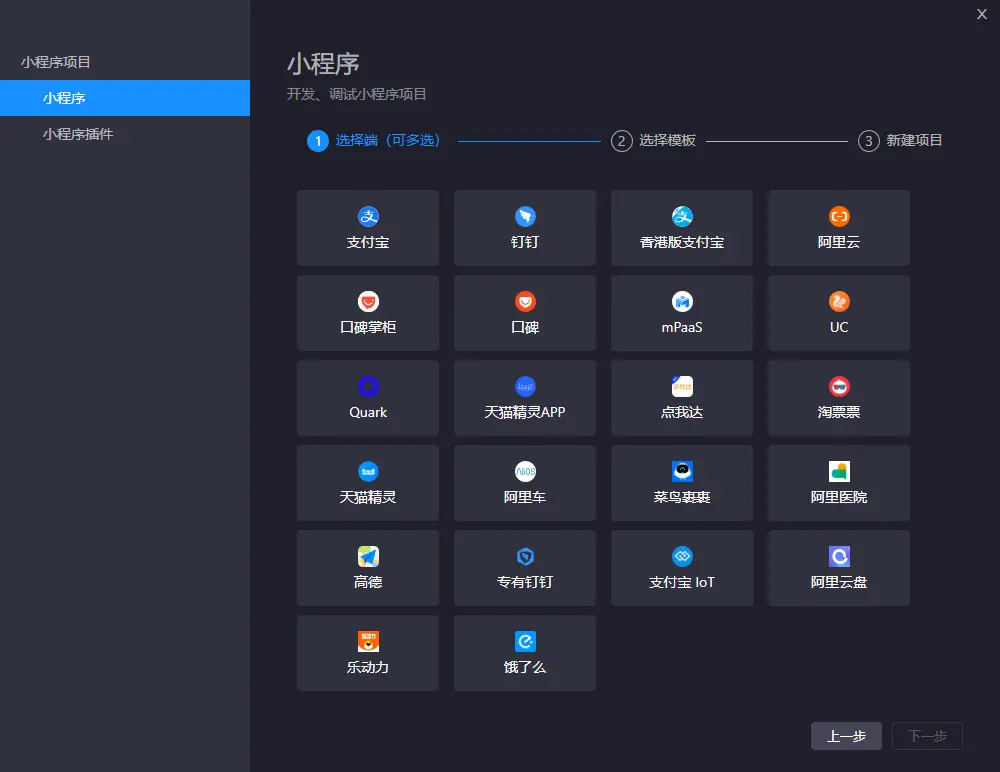Select the 饿了么 (Eleme) icon
1000x772 pixels.
524,653
